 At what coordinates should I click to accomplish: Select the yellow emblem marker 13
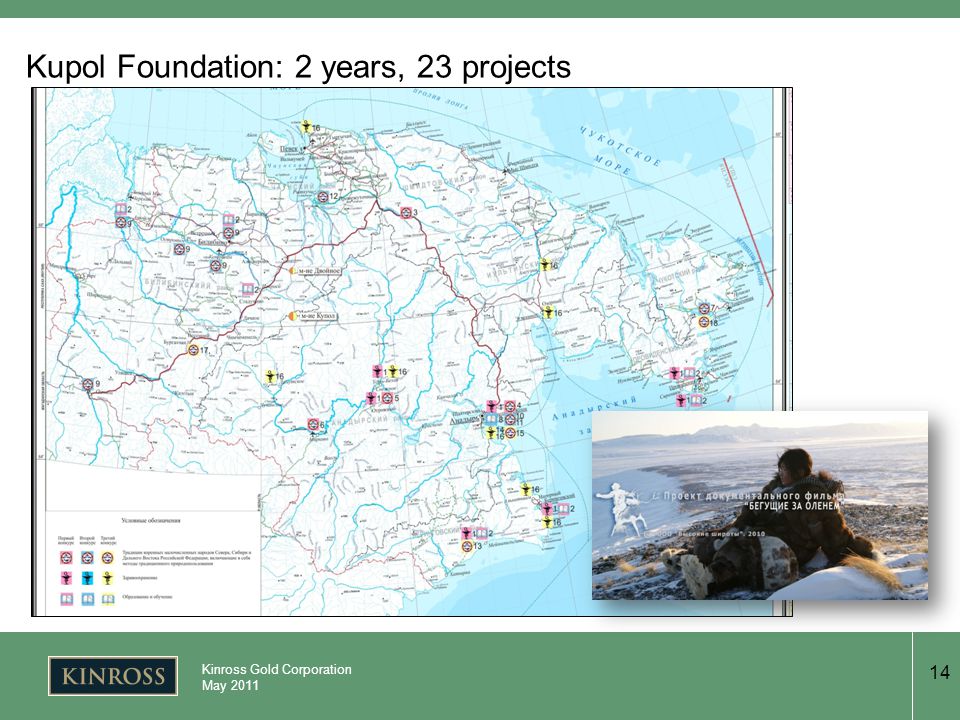(467, 546)
